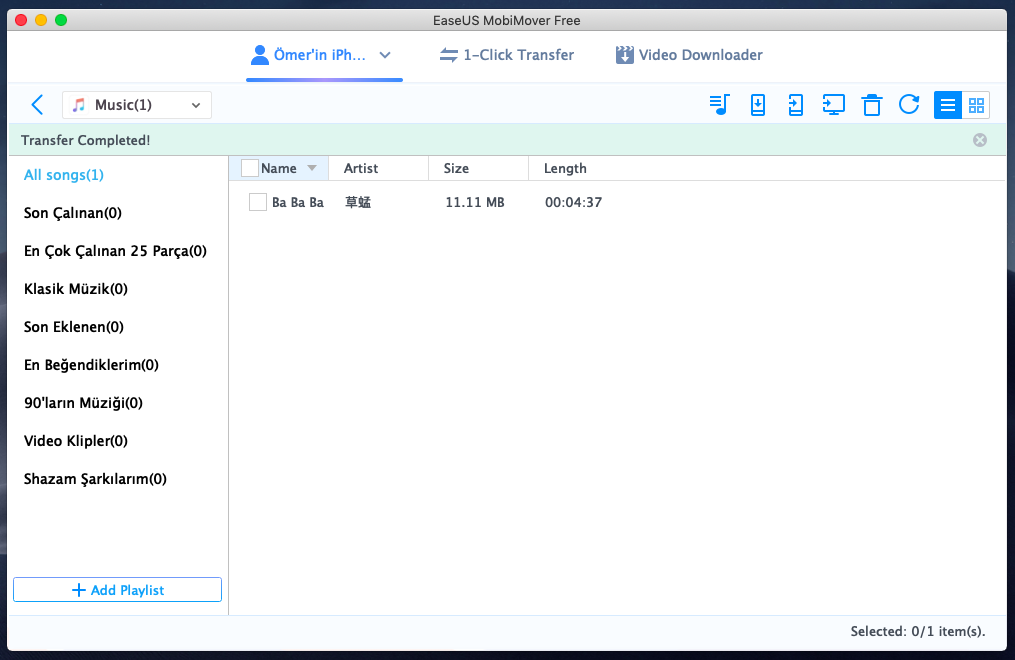The width and height of the screenshot is (1015, 660).
Task: Open the 1-Click Transfer tab
Action: 507,55
